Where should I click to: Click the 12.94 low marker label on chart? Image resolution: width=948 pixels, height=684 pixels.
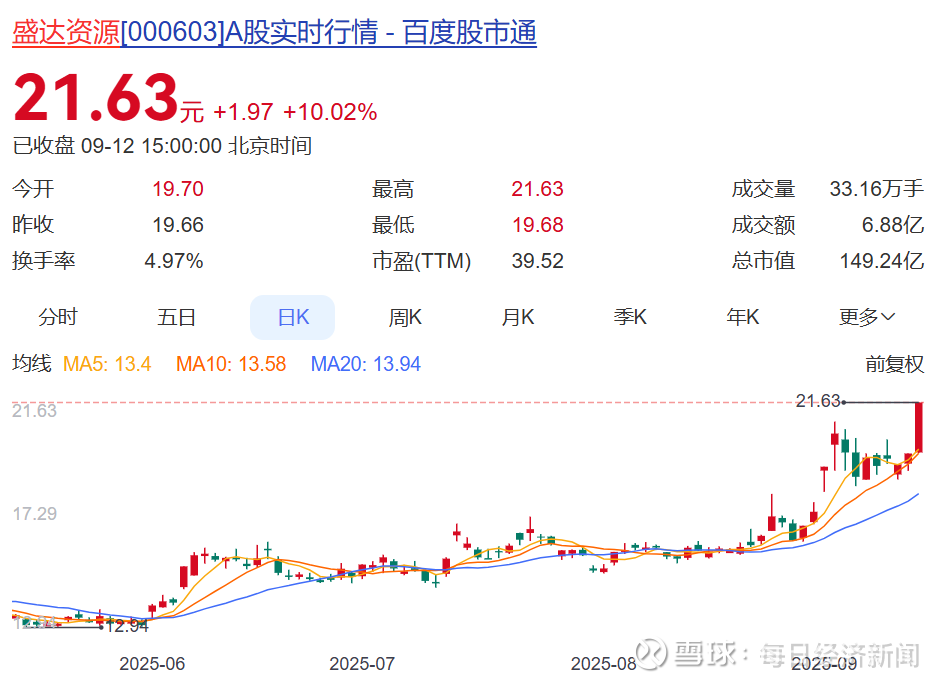click(127, 626)
